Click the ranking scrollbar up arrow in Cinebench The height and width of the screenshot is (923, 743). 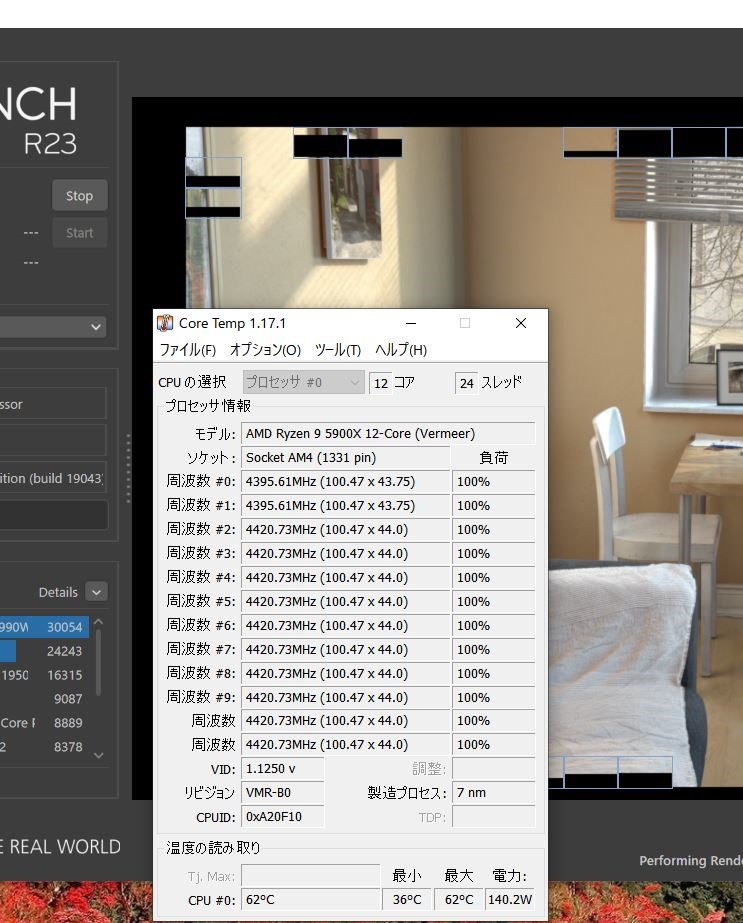click(x=98, y=622)
